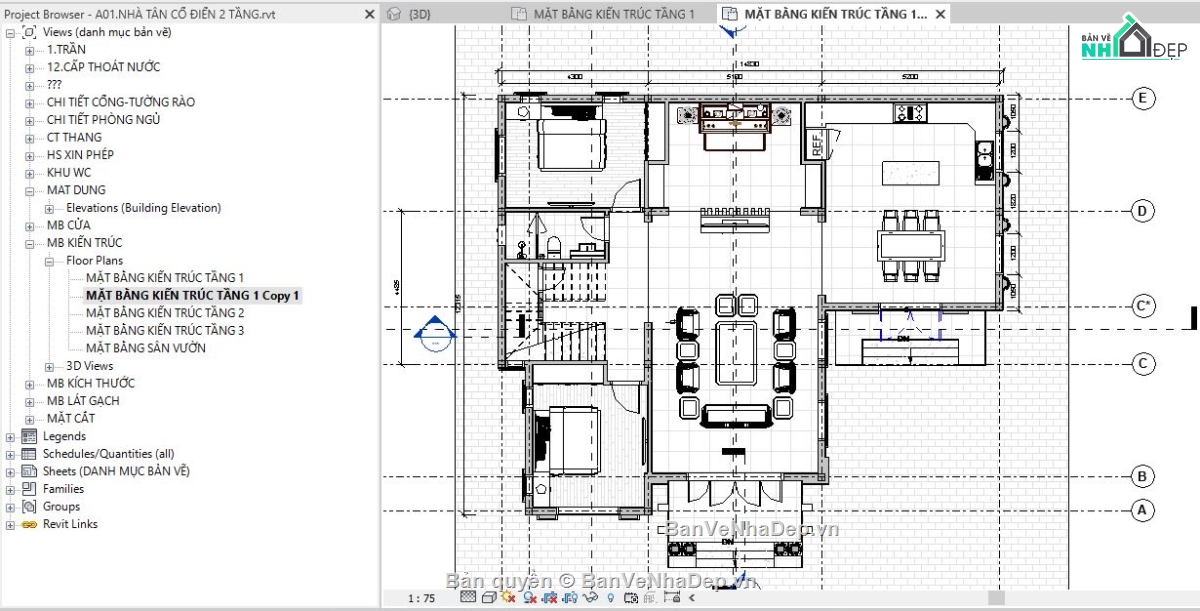Image resolution: width=1200 pixels, height=611 pixels.
Task: Open the 1:75 scale selector
Action: (x=421, y=597)
